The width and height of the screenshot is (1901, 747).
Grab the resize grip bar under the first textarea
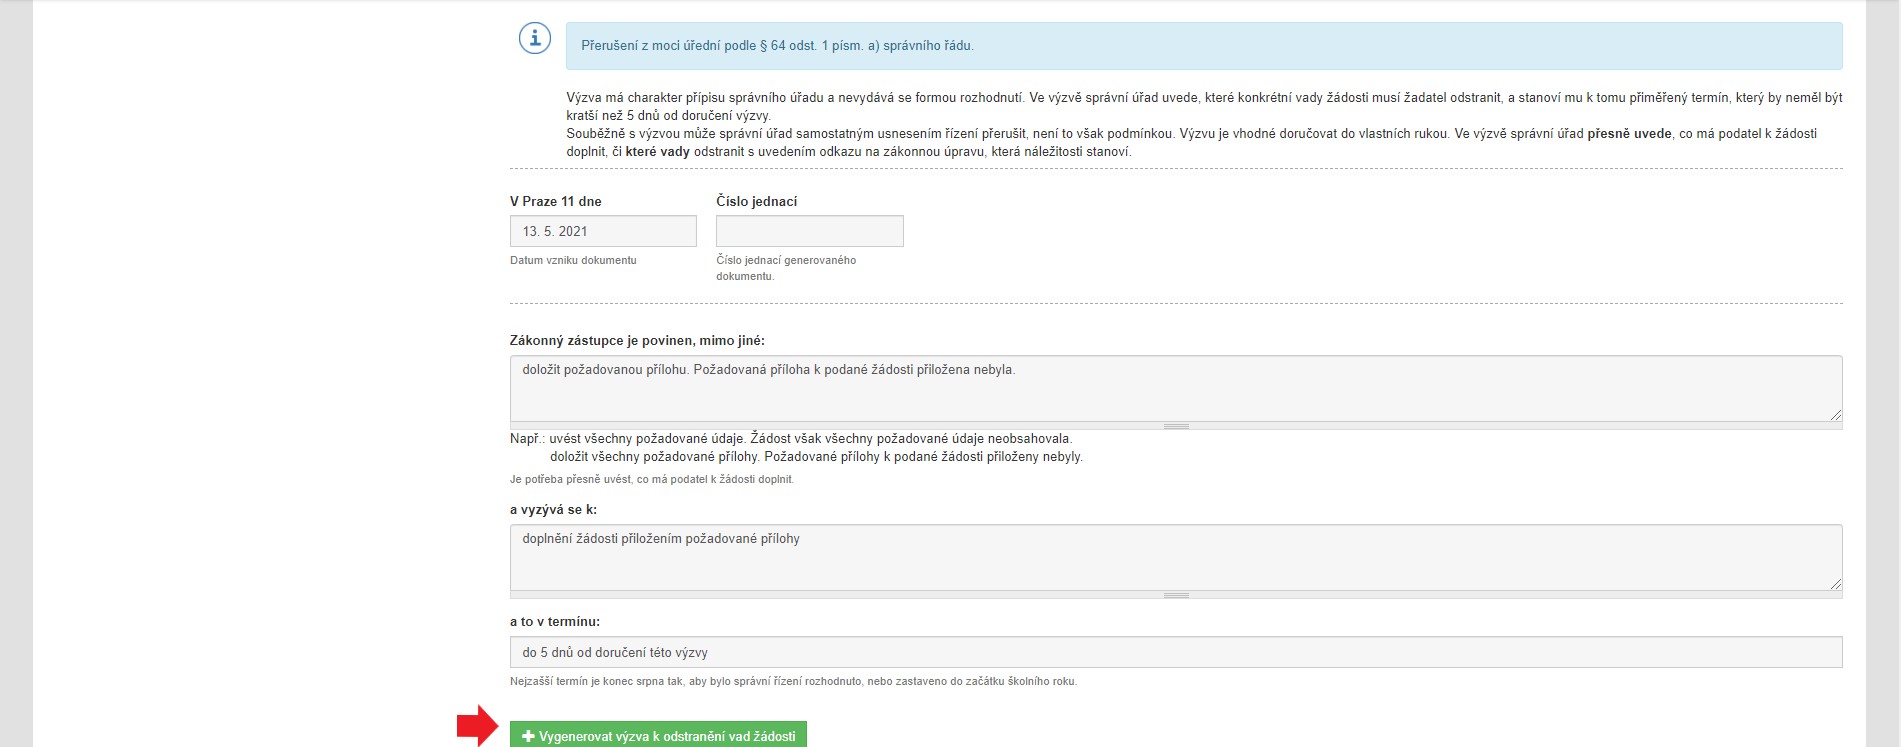coord(1176,426)
